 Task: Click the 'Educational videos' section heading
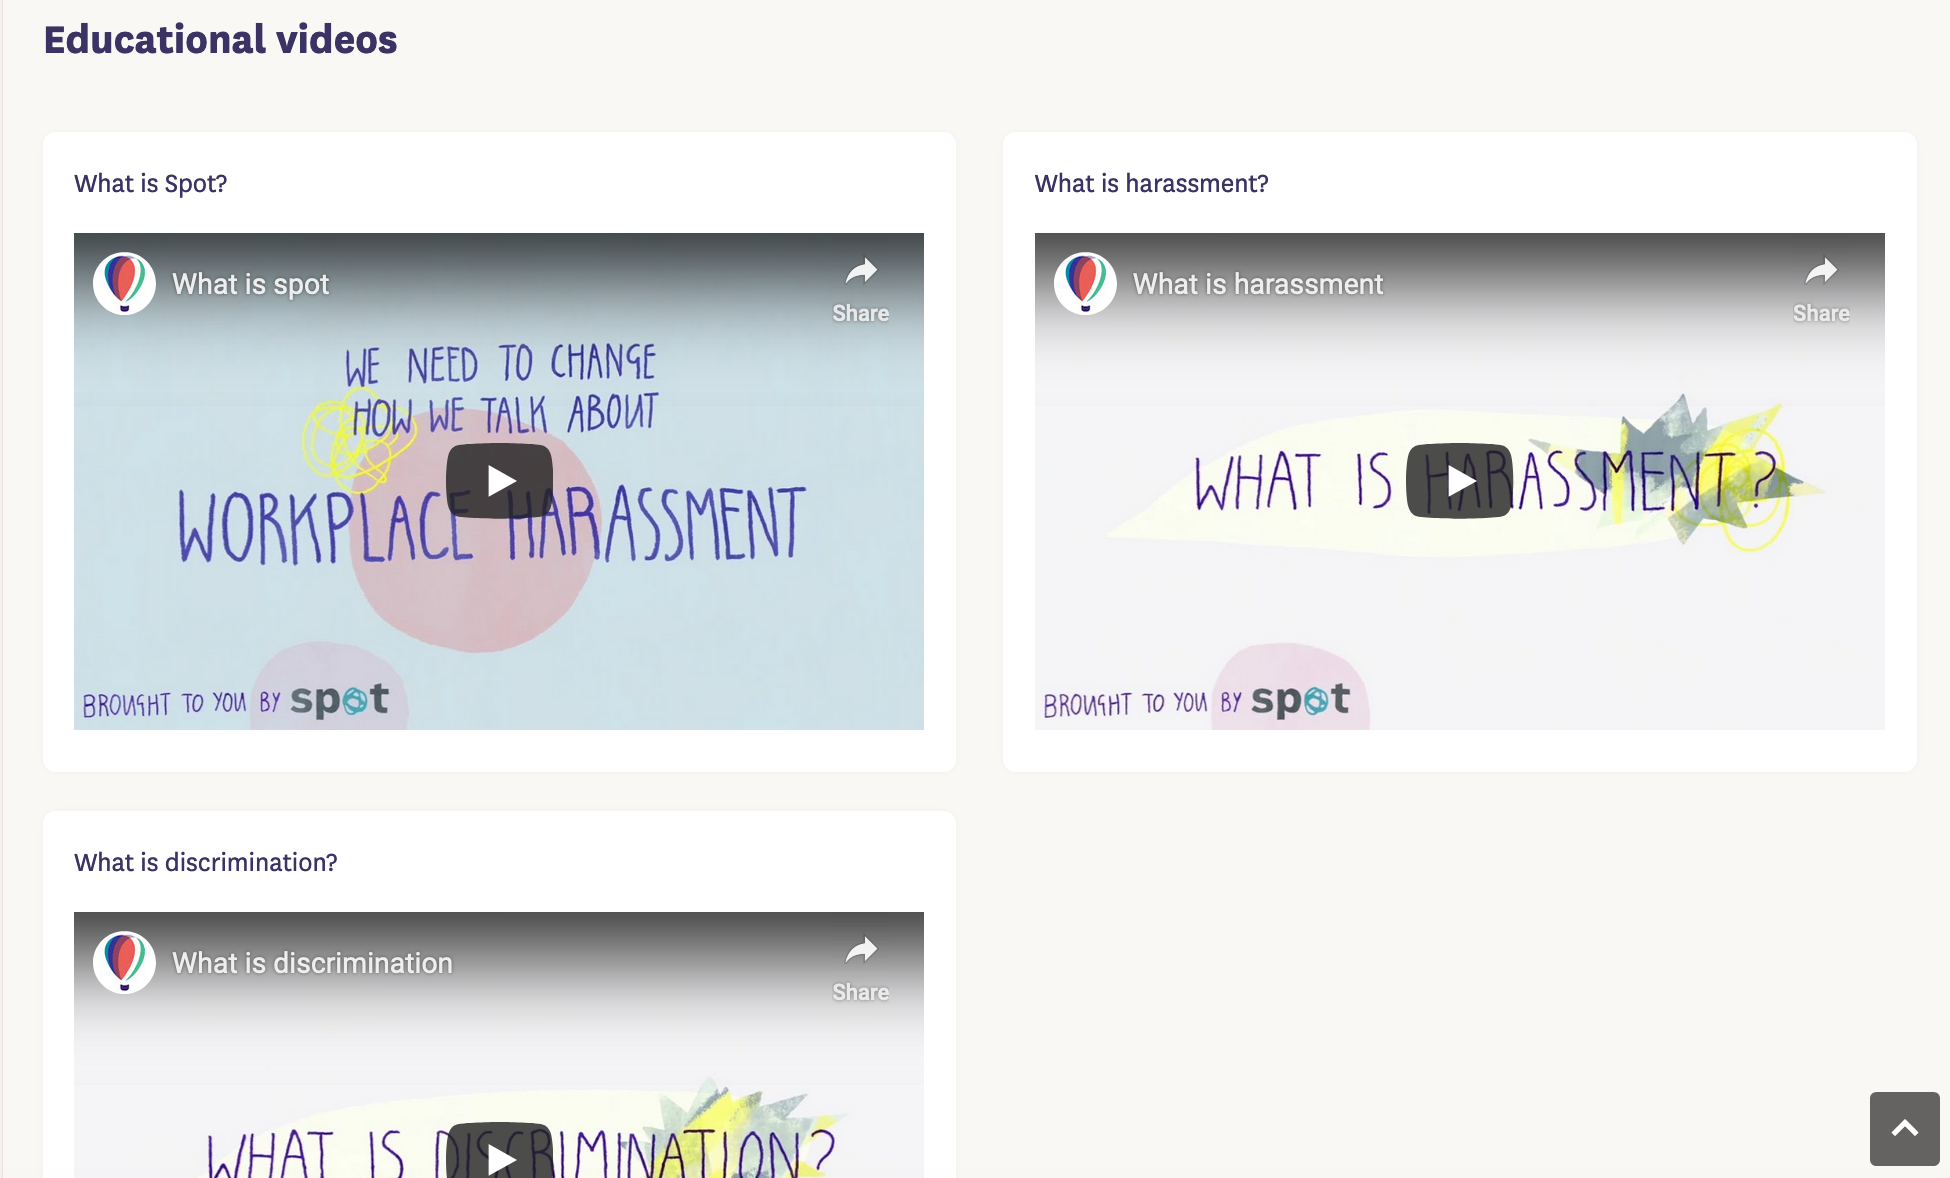coord(220,40)
